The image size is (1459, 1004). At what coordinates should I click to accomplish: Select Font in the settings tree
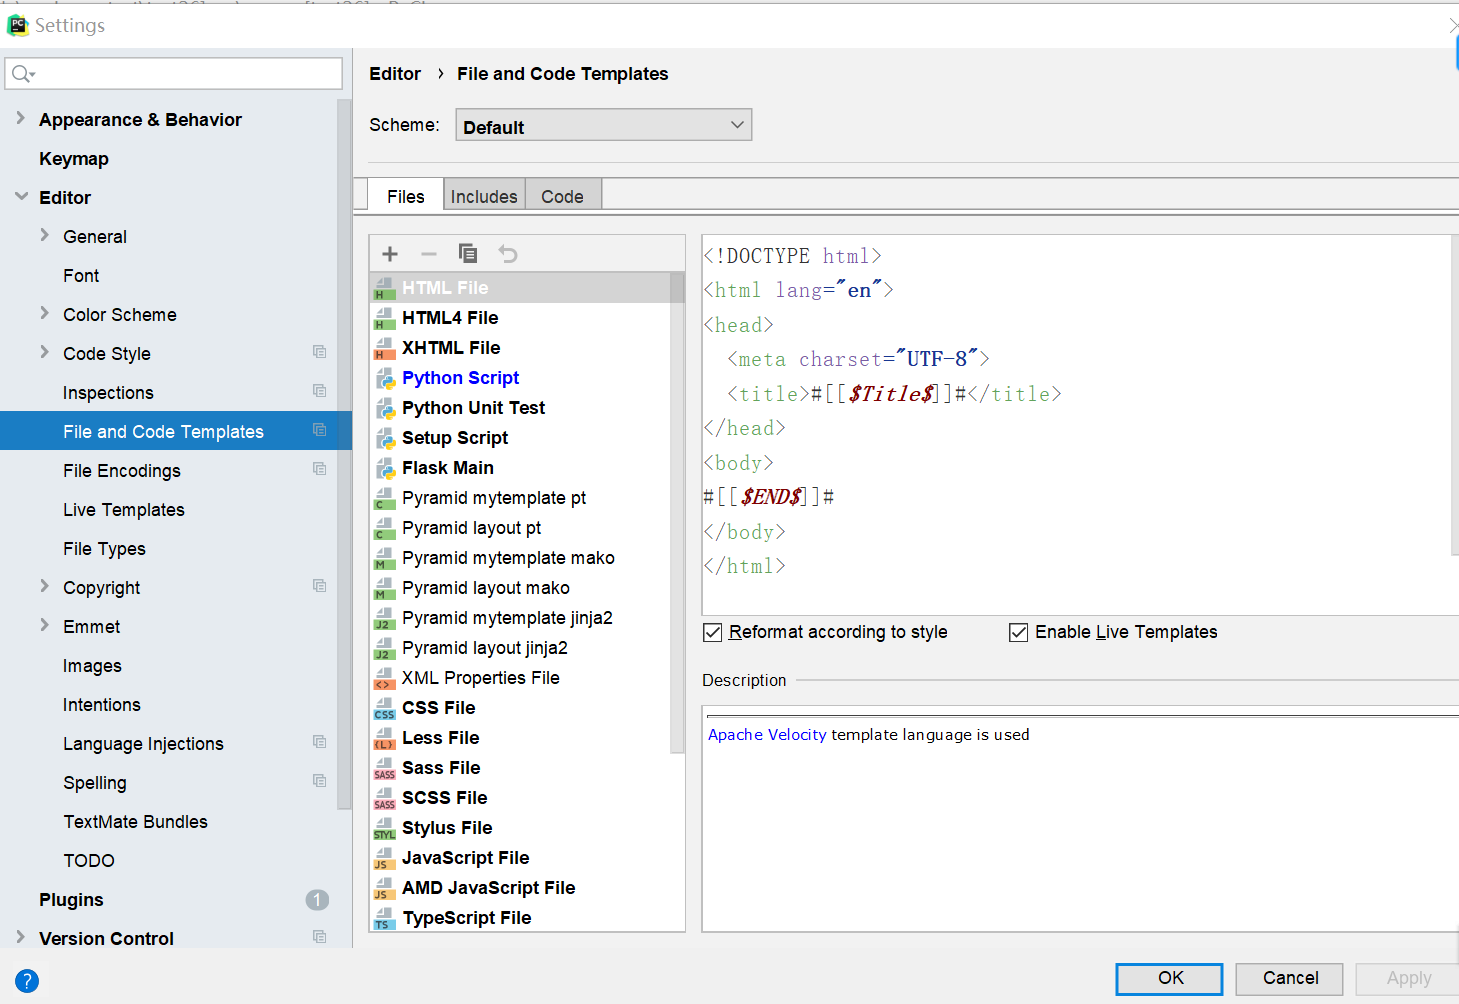(x=81, y=276)
